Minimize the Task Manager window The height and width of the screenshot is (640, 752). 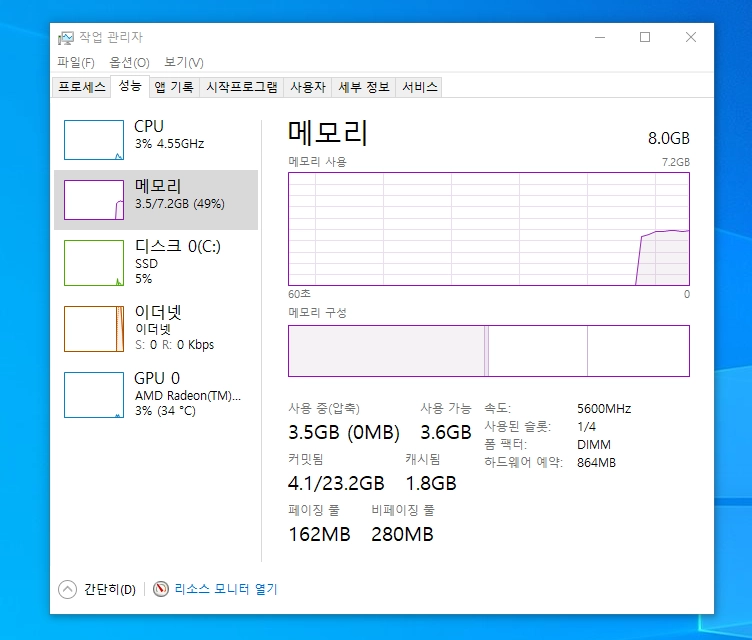pyautogui.click(x=600, y=37)
